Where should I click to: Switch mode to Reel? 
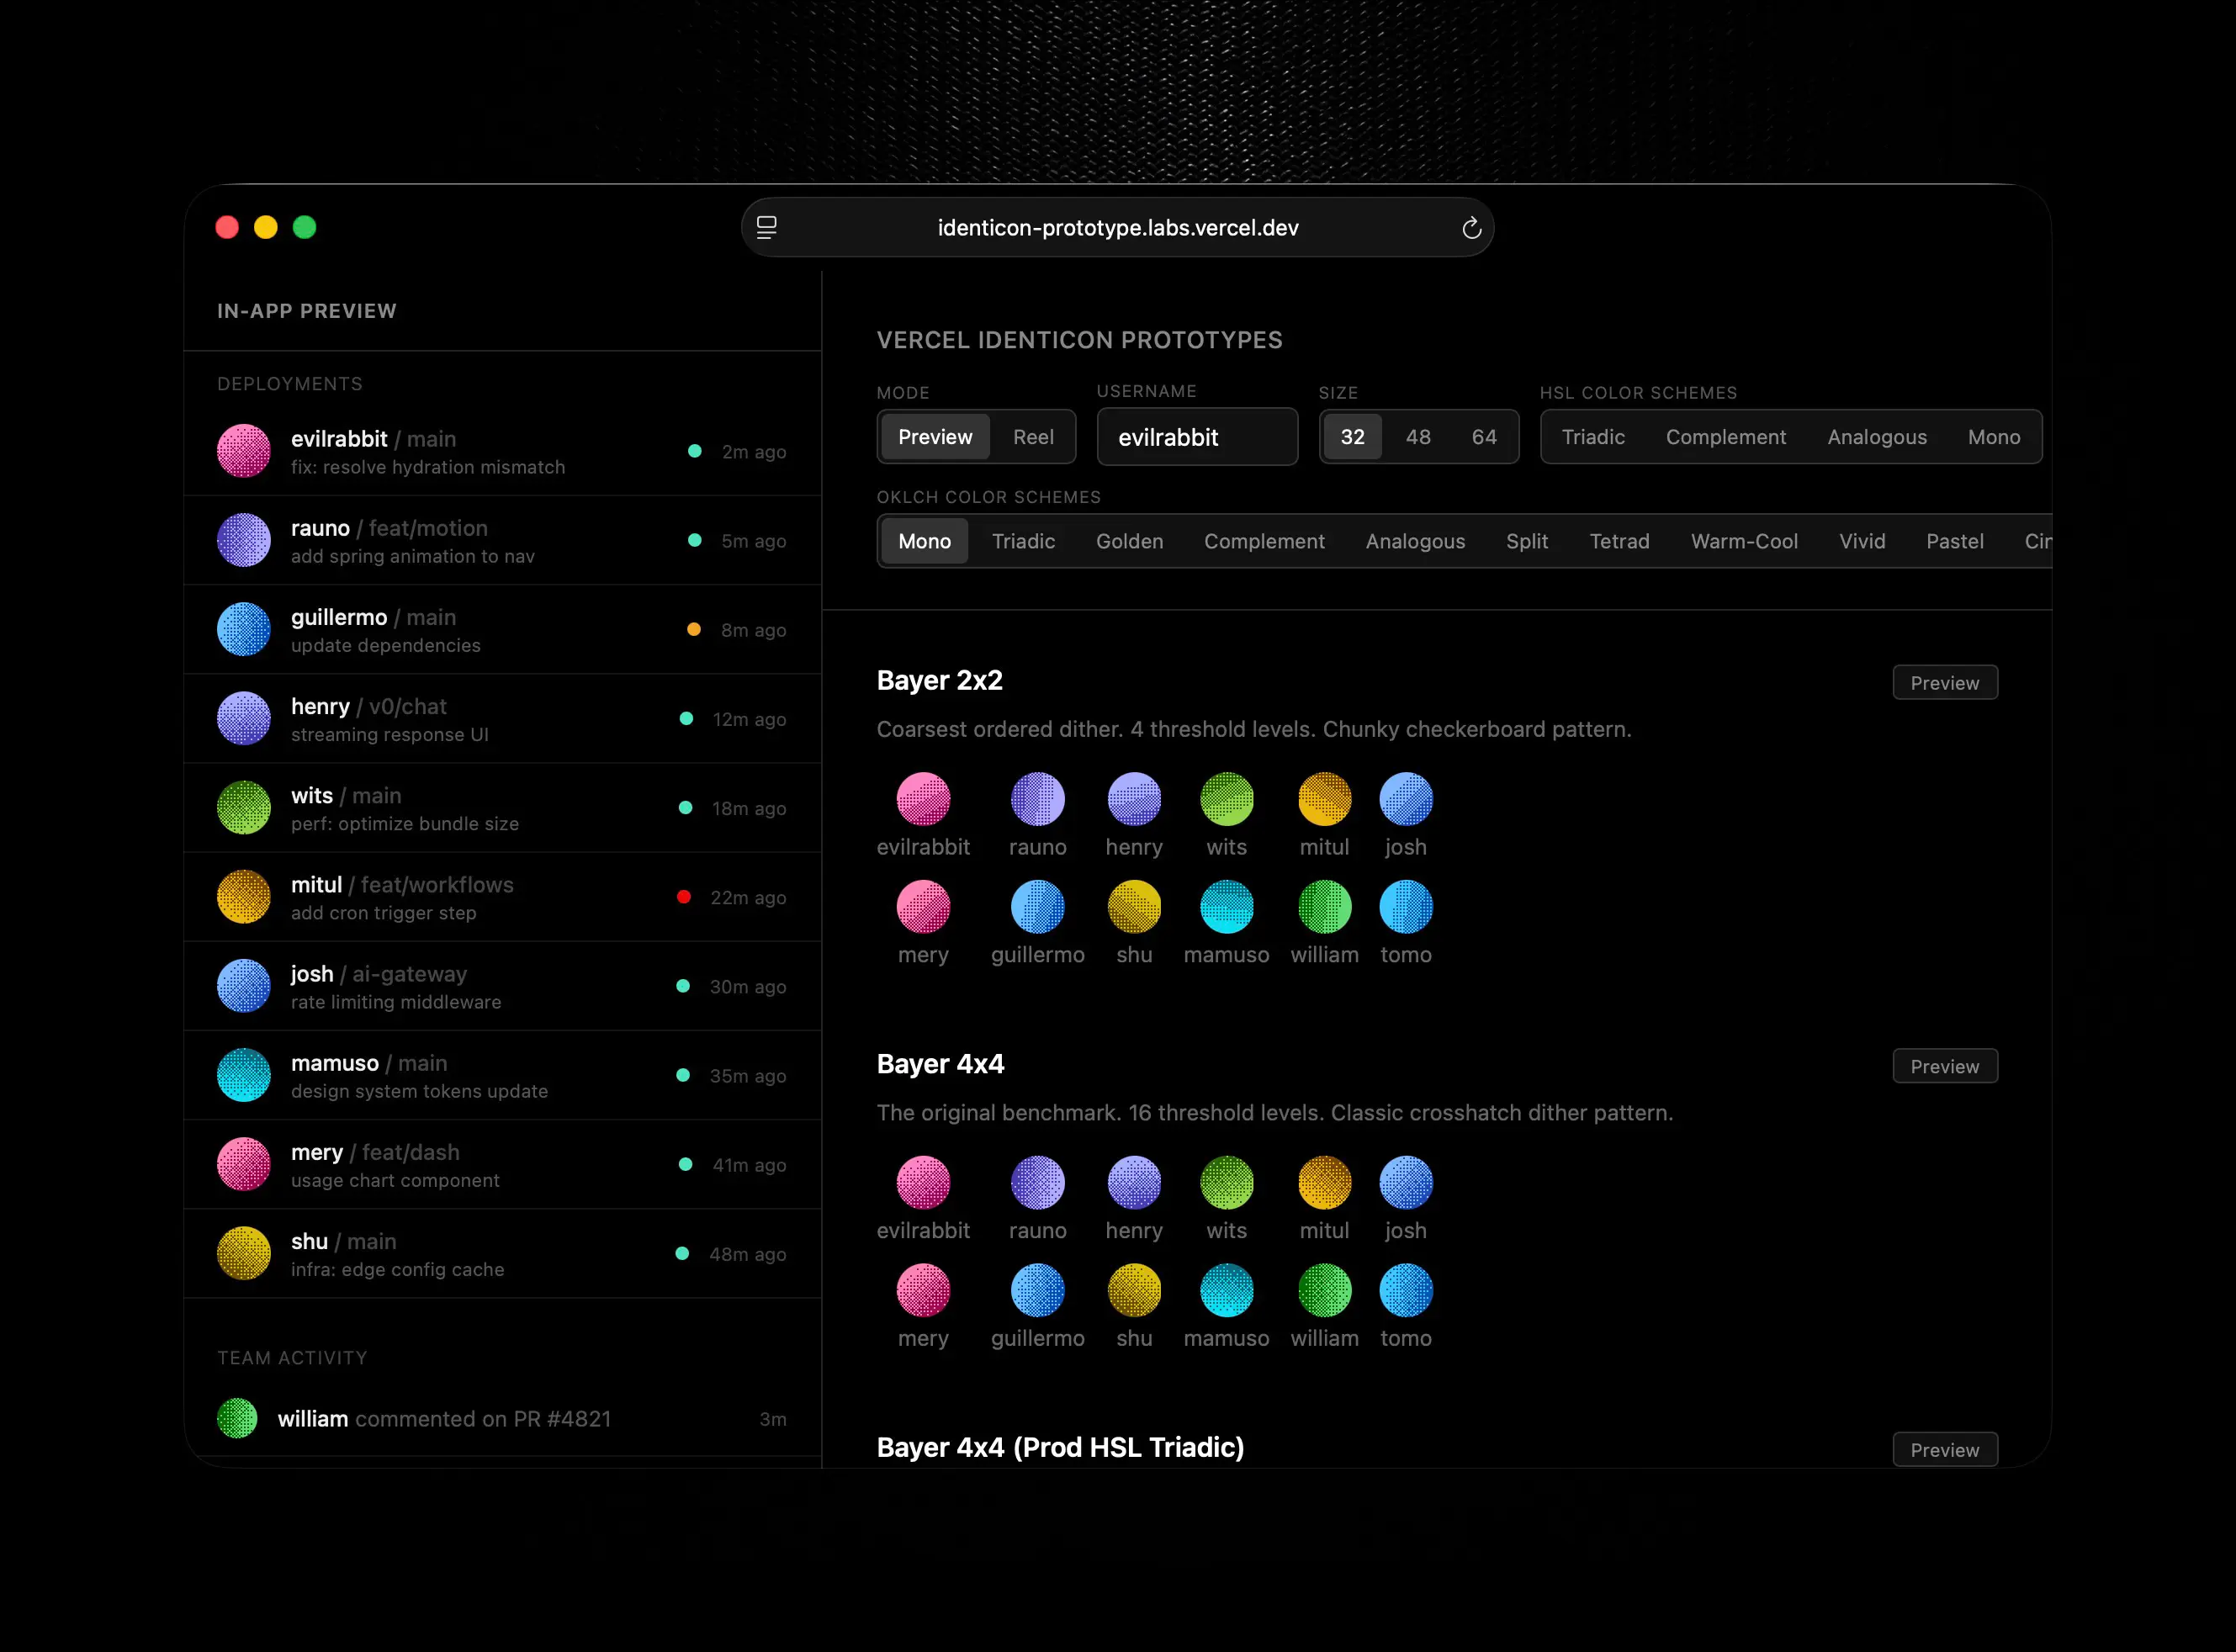coord(1032,437)
